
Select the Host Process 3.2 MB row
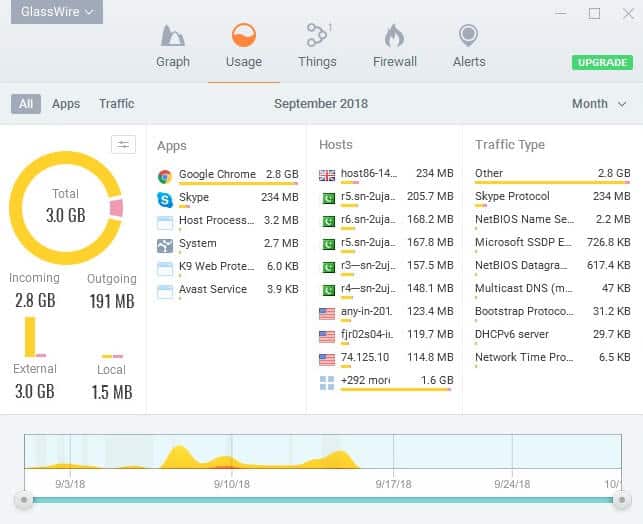point(228,222)
